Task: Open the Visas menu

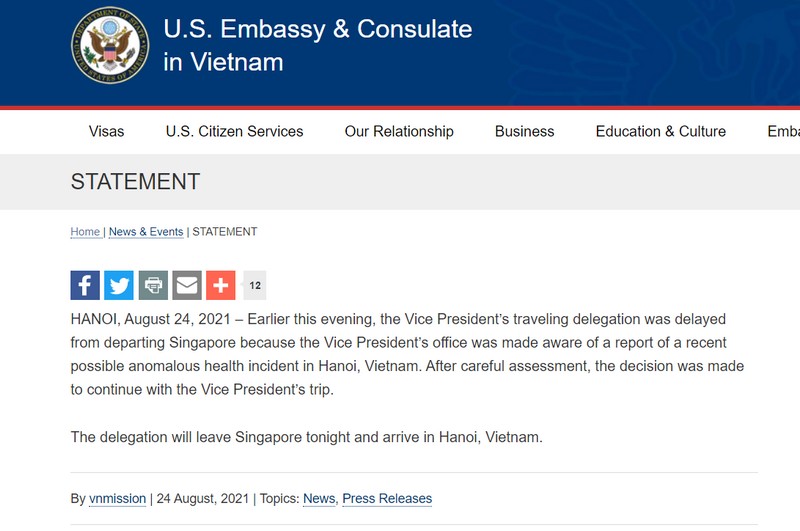Action: pyautogui.click(x=106, y=132)
